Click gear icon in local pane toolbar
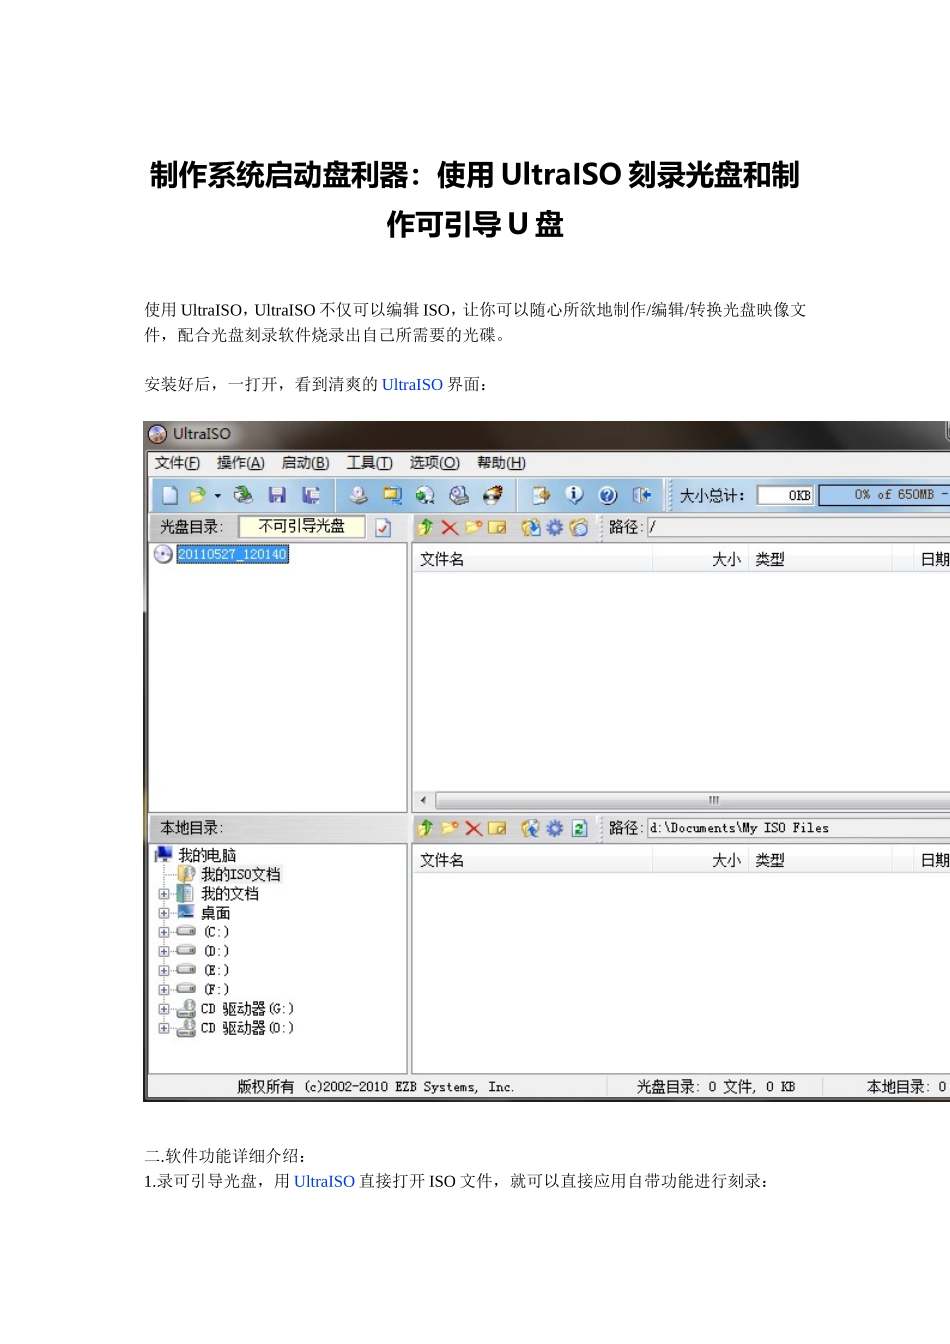The image size is (950, 1344). (x=555, y=828)
